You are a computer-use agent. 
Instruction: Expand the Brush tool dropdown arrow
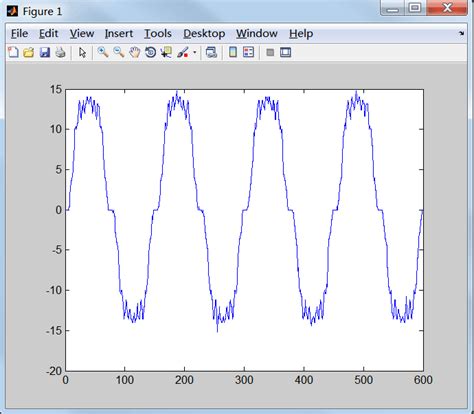tap(195, 53)
